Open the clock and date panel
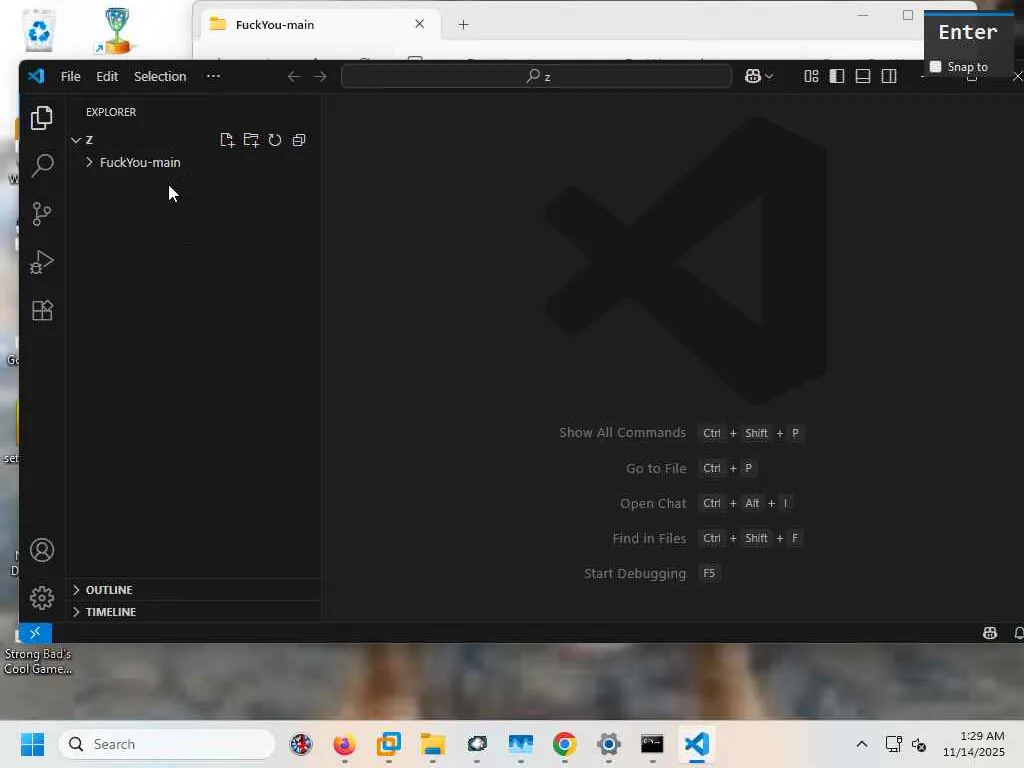This screenshot has width=1024, height=768. tap(973, 744)
